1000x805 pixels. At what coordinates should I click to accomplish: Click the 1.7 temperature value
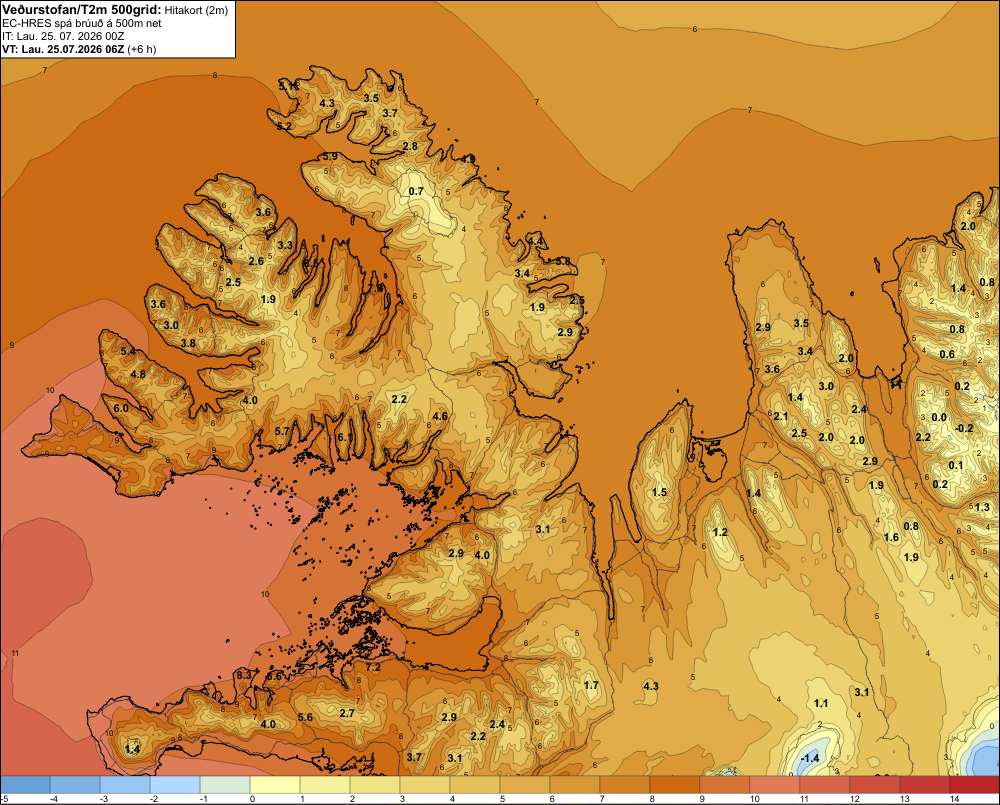coord(591,685)
